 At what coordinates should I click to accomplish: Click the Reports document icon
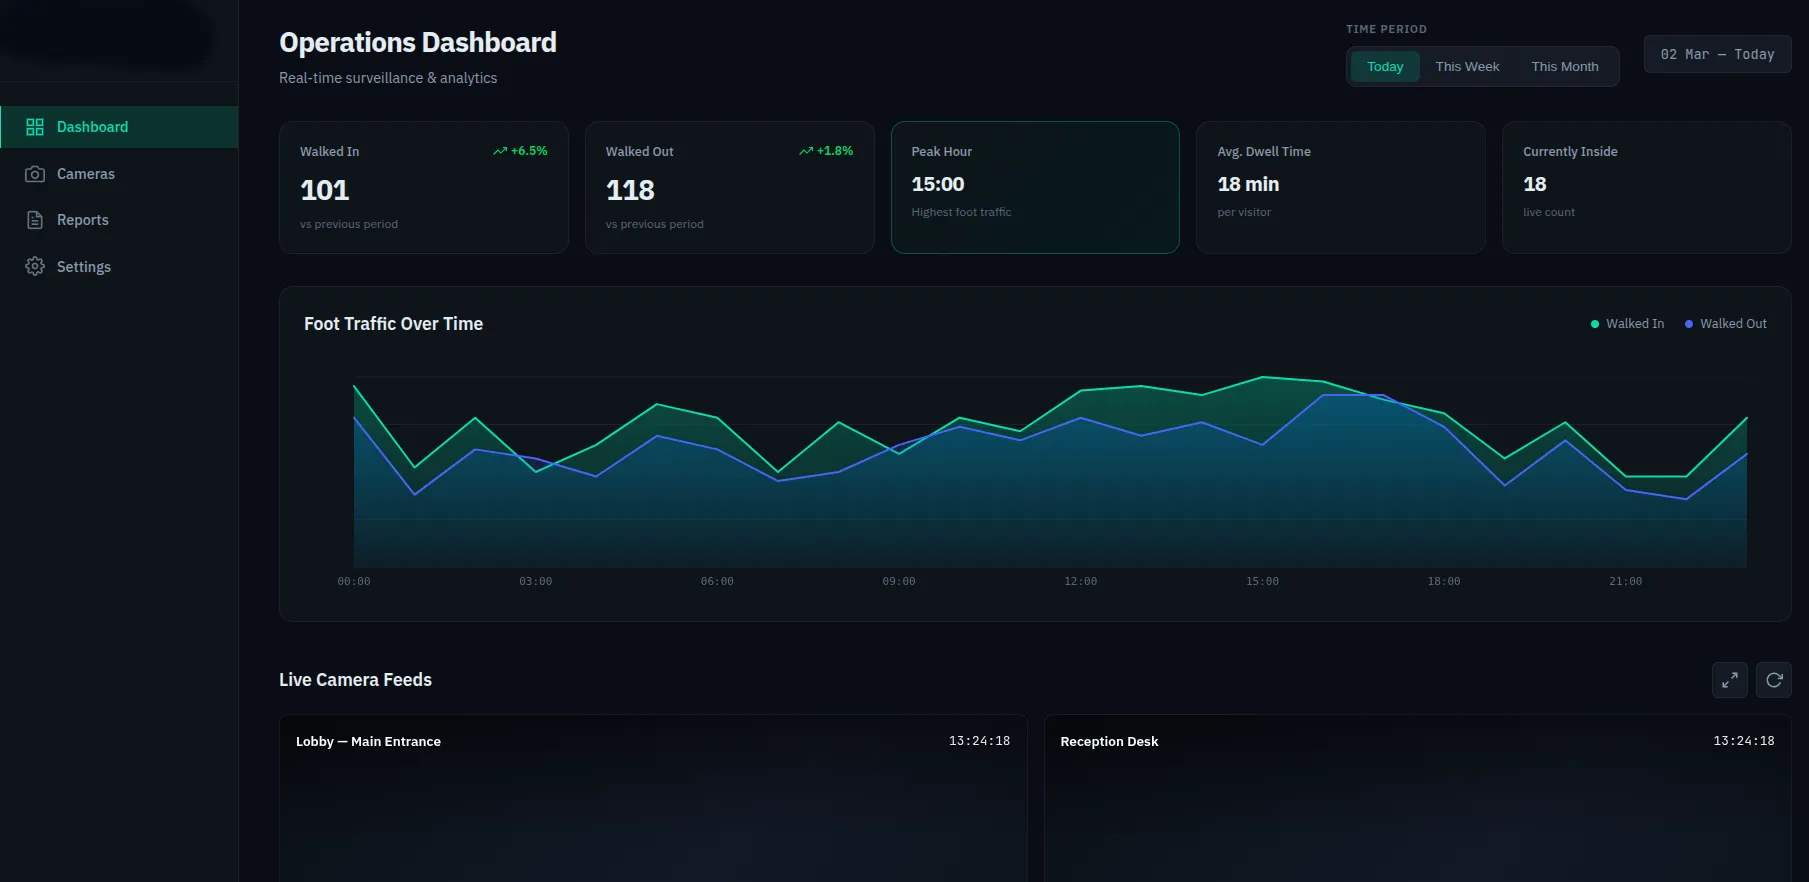point(35,220)
